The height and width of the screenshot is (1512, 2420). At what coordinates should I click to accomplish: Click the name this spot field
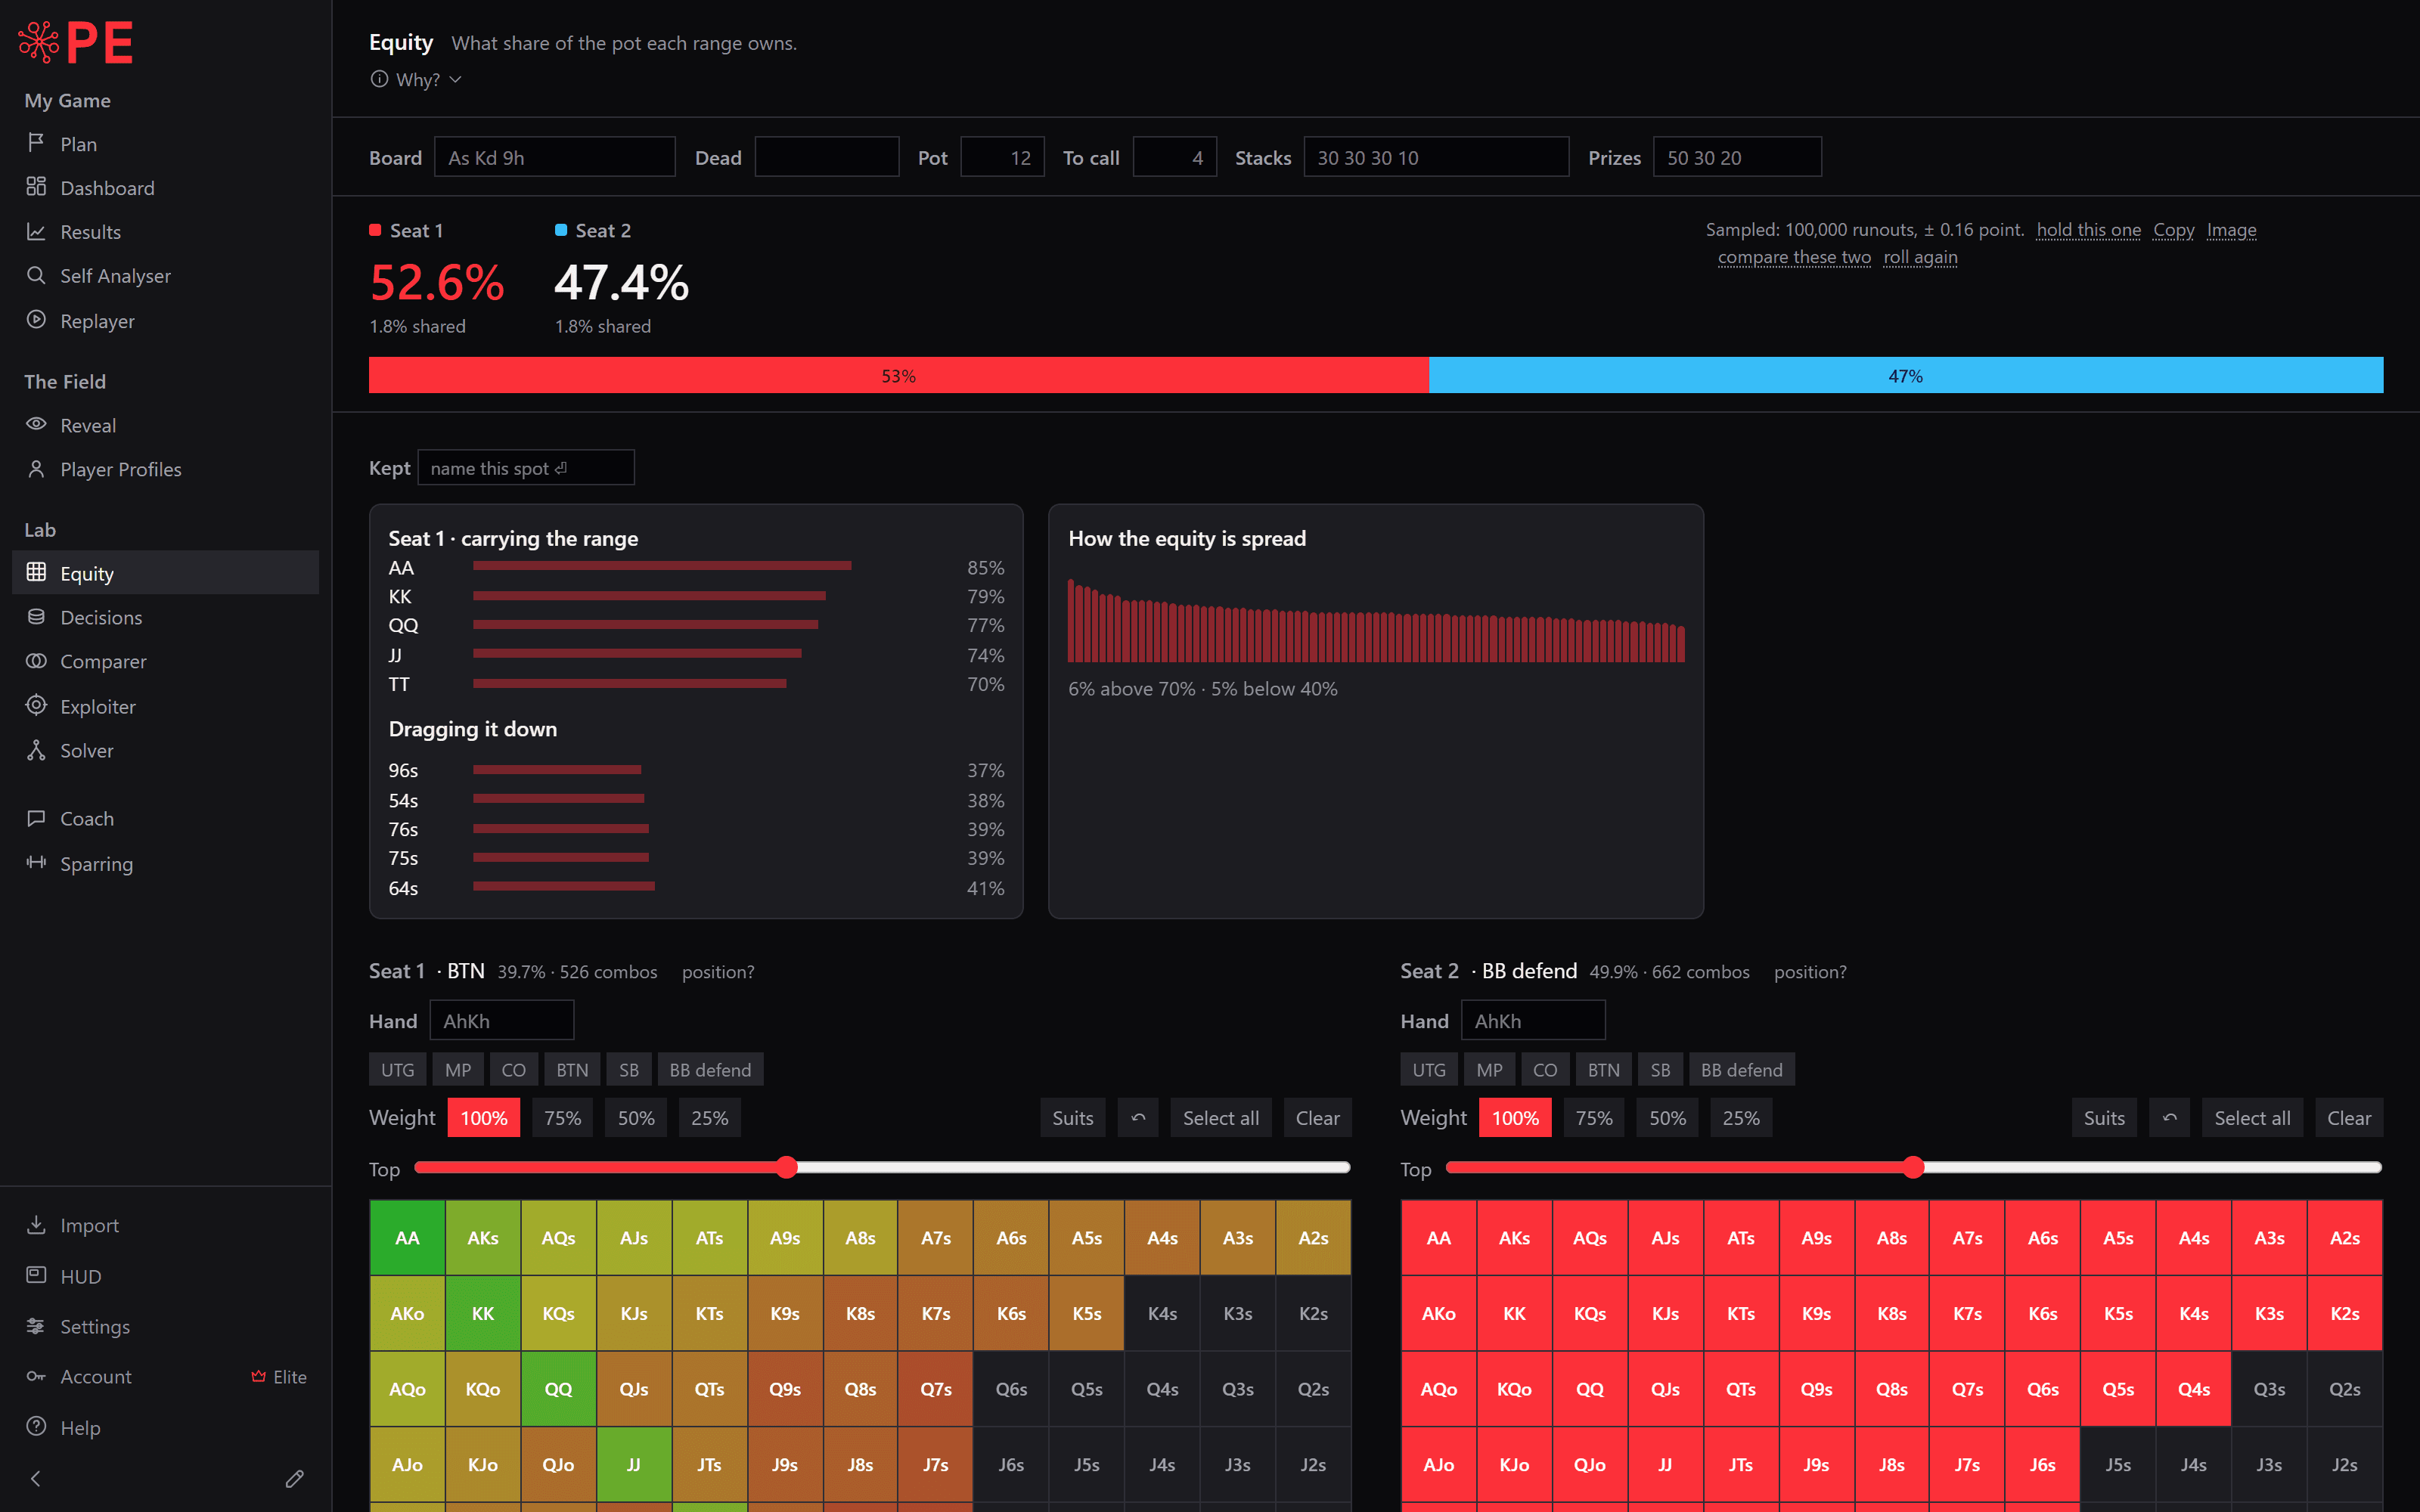pos(525,468)
